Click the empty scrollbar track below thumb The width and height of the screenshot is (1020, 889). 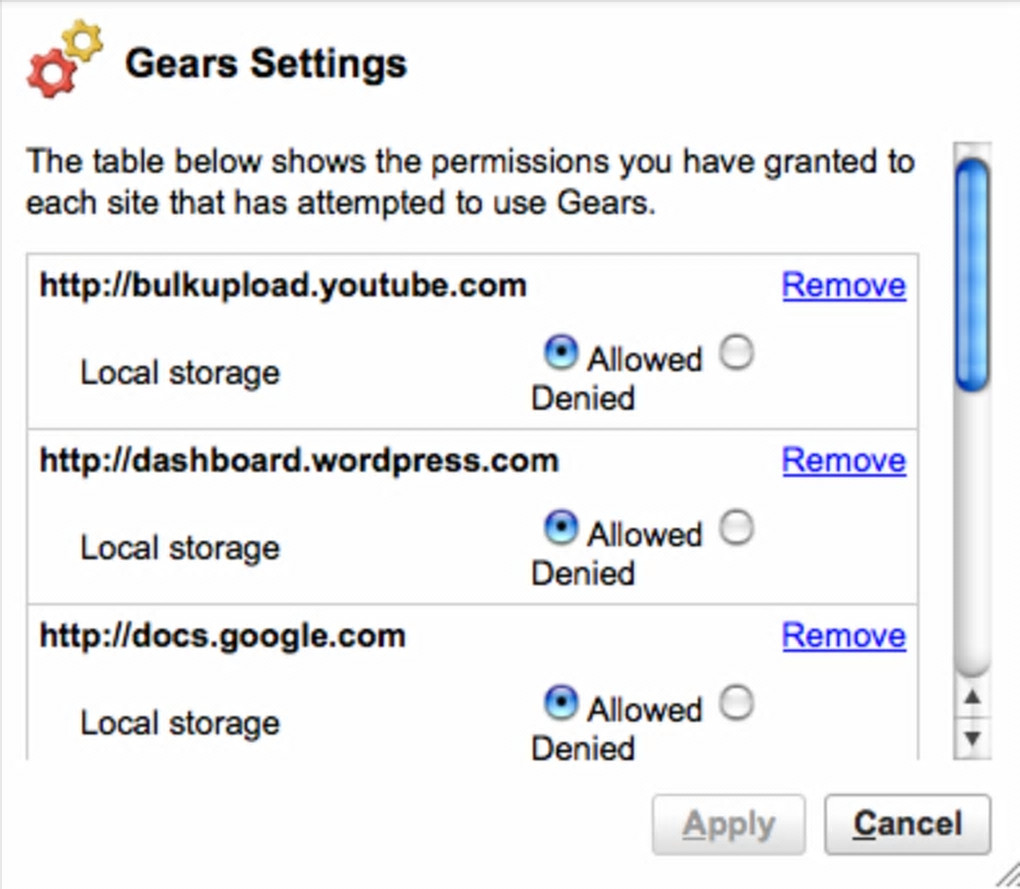[972, 530]
